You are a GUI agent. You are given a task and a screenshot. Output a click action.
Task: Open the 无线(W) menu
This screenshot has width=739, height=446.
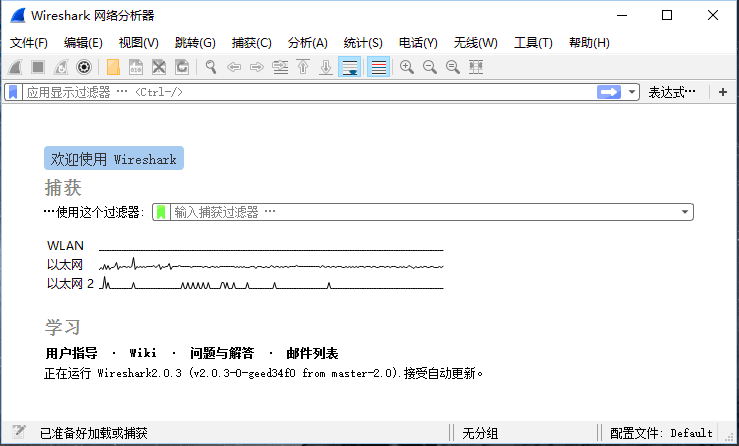click(x=476, y=43)
